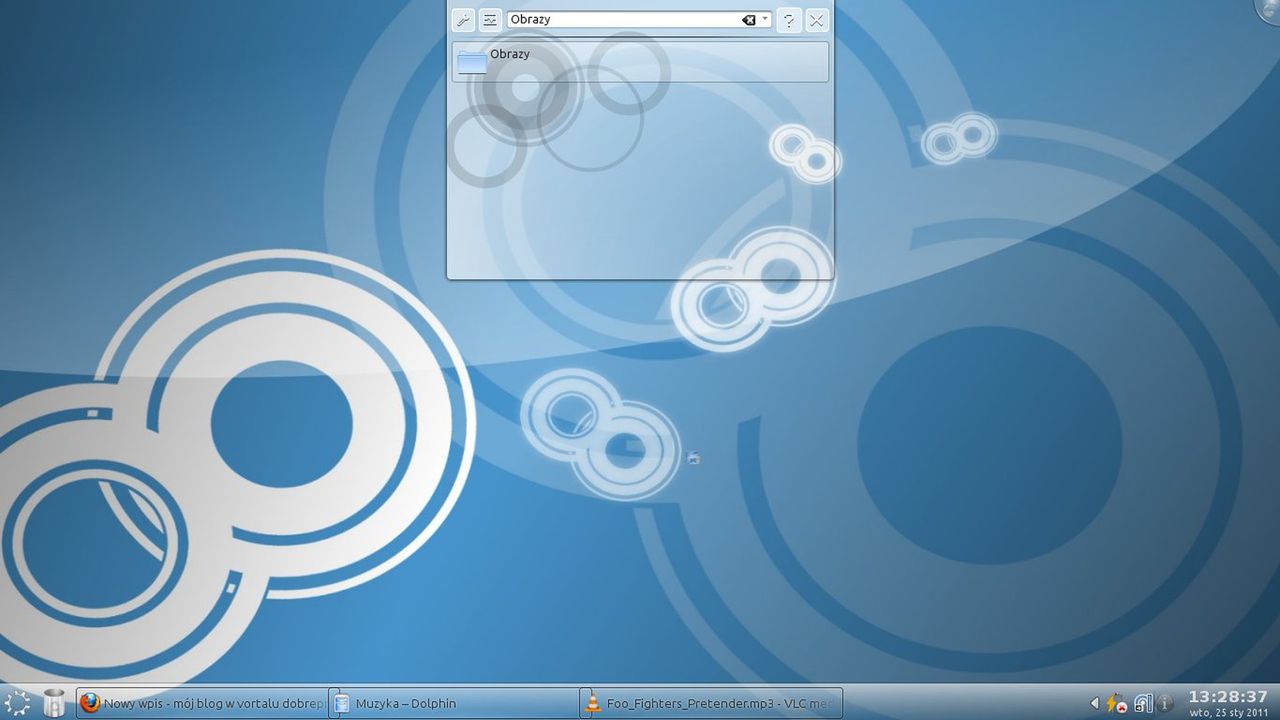
Task: Open the trash in the panel
Action: pyautogui.click(x=54, y=703)
